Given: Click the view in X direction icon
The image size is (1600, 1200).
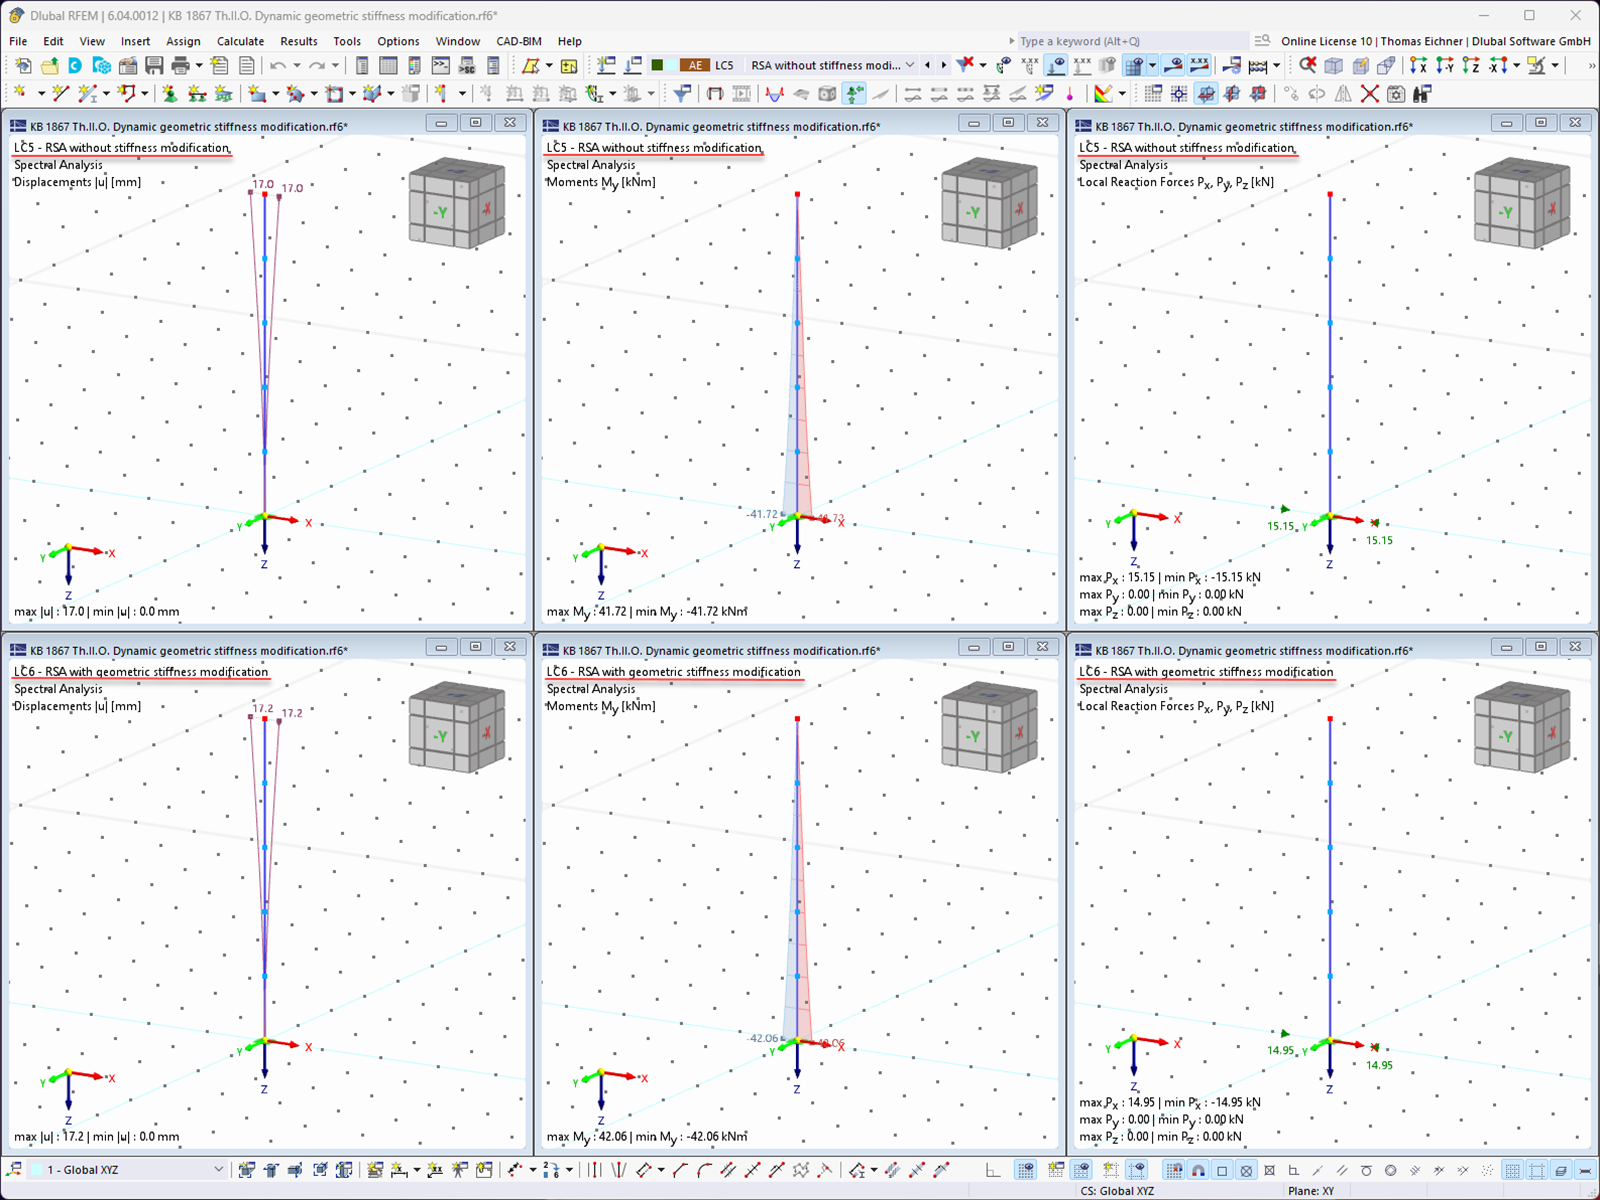Looking at the screenshot, I should coord(1419,66).
